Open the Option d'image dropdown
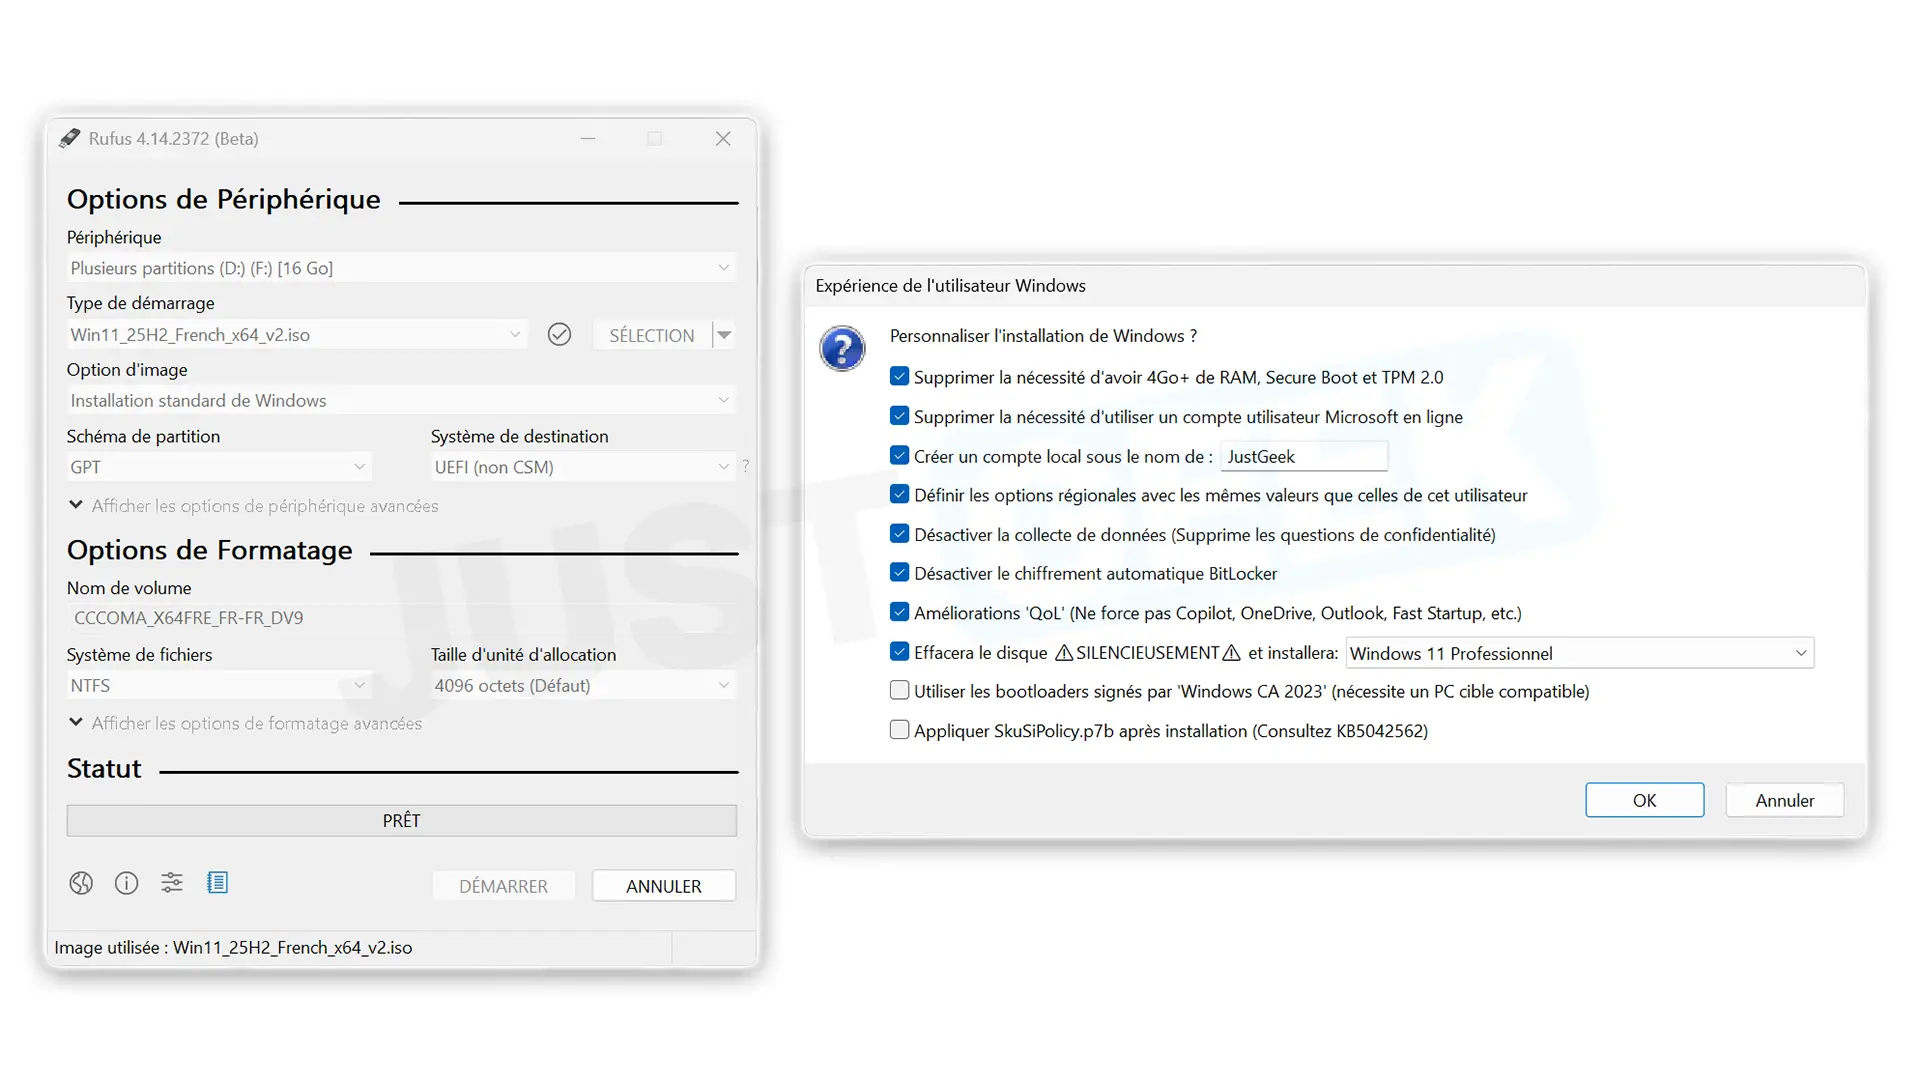This screenshot has width=1920, height=1080. pyautogui.click(x=401, y=400)
